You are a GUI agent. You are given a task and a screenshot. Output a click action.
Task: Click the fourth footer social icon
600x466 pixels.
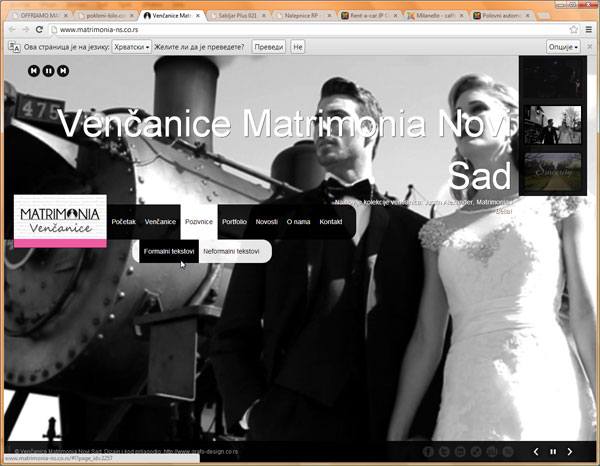[476, 452]
